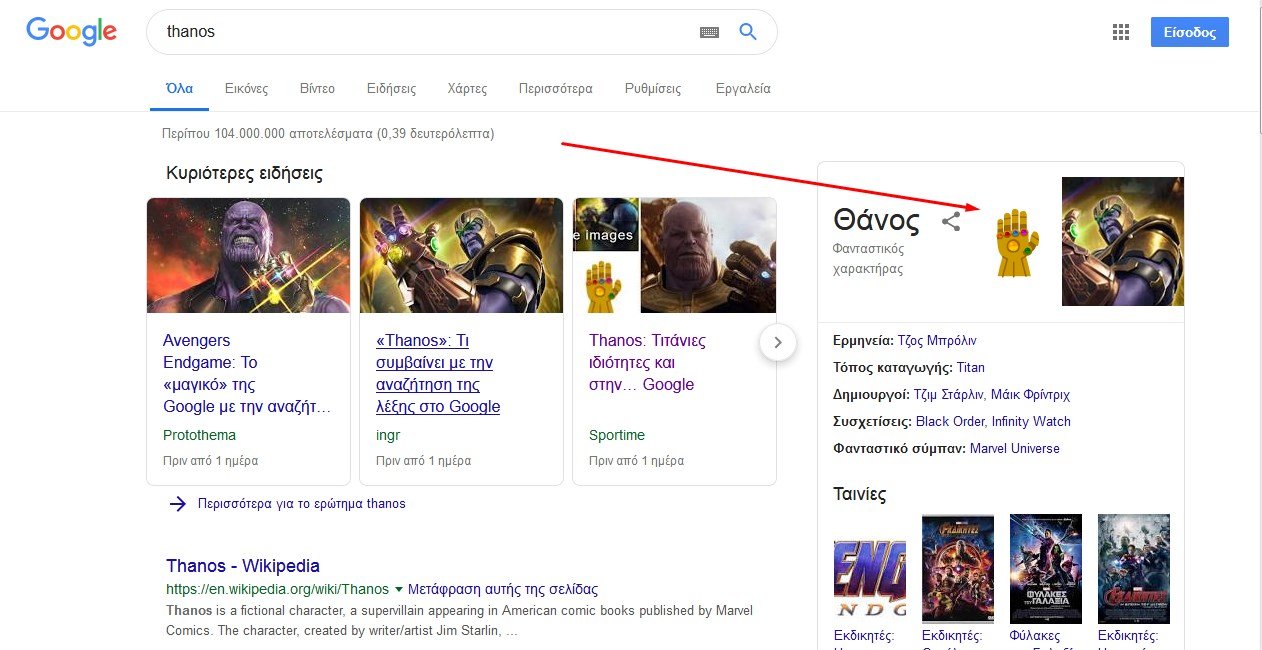
Task: Open the Marvel Universe link
Action: (x=1015, y=448)
